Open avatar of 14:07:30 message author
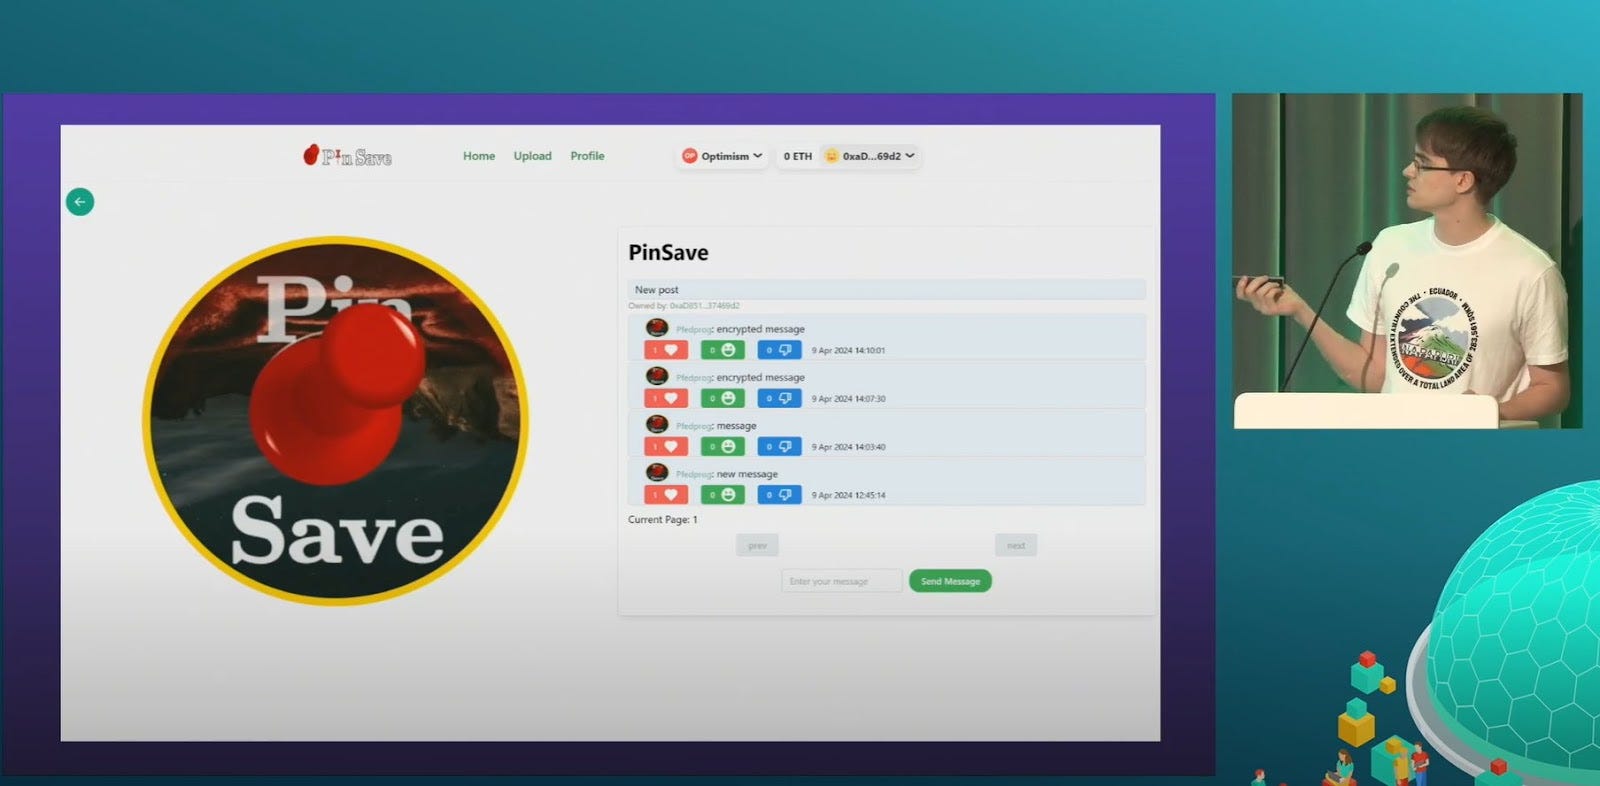 657,376
